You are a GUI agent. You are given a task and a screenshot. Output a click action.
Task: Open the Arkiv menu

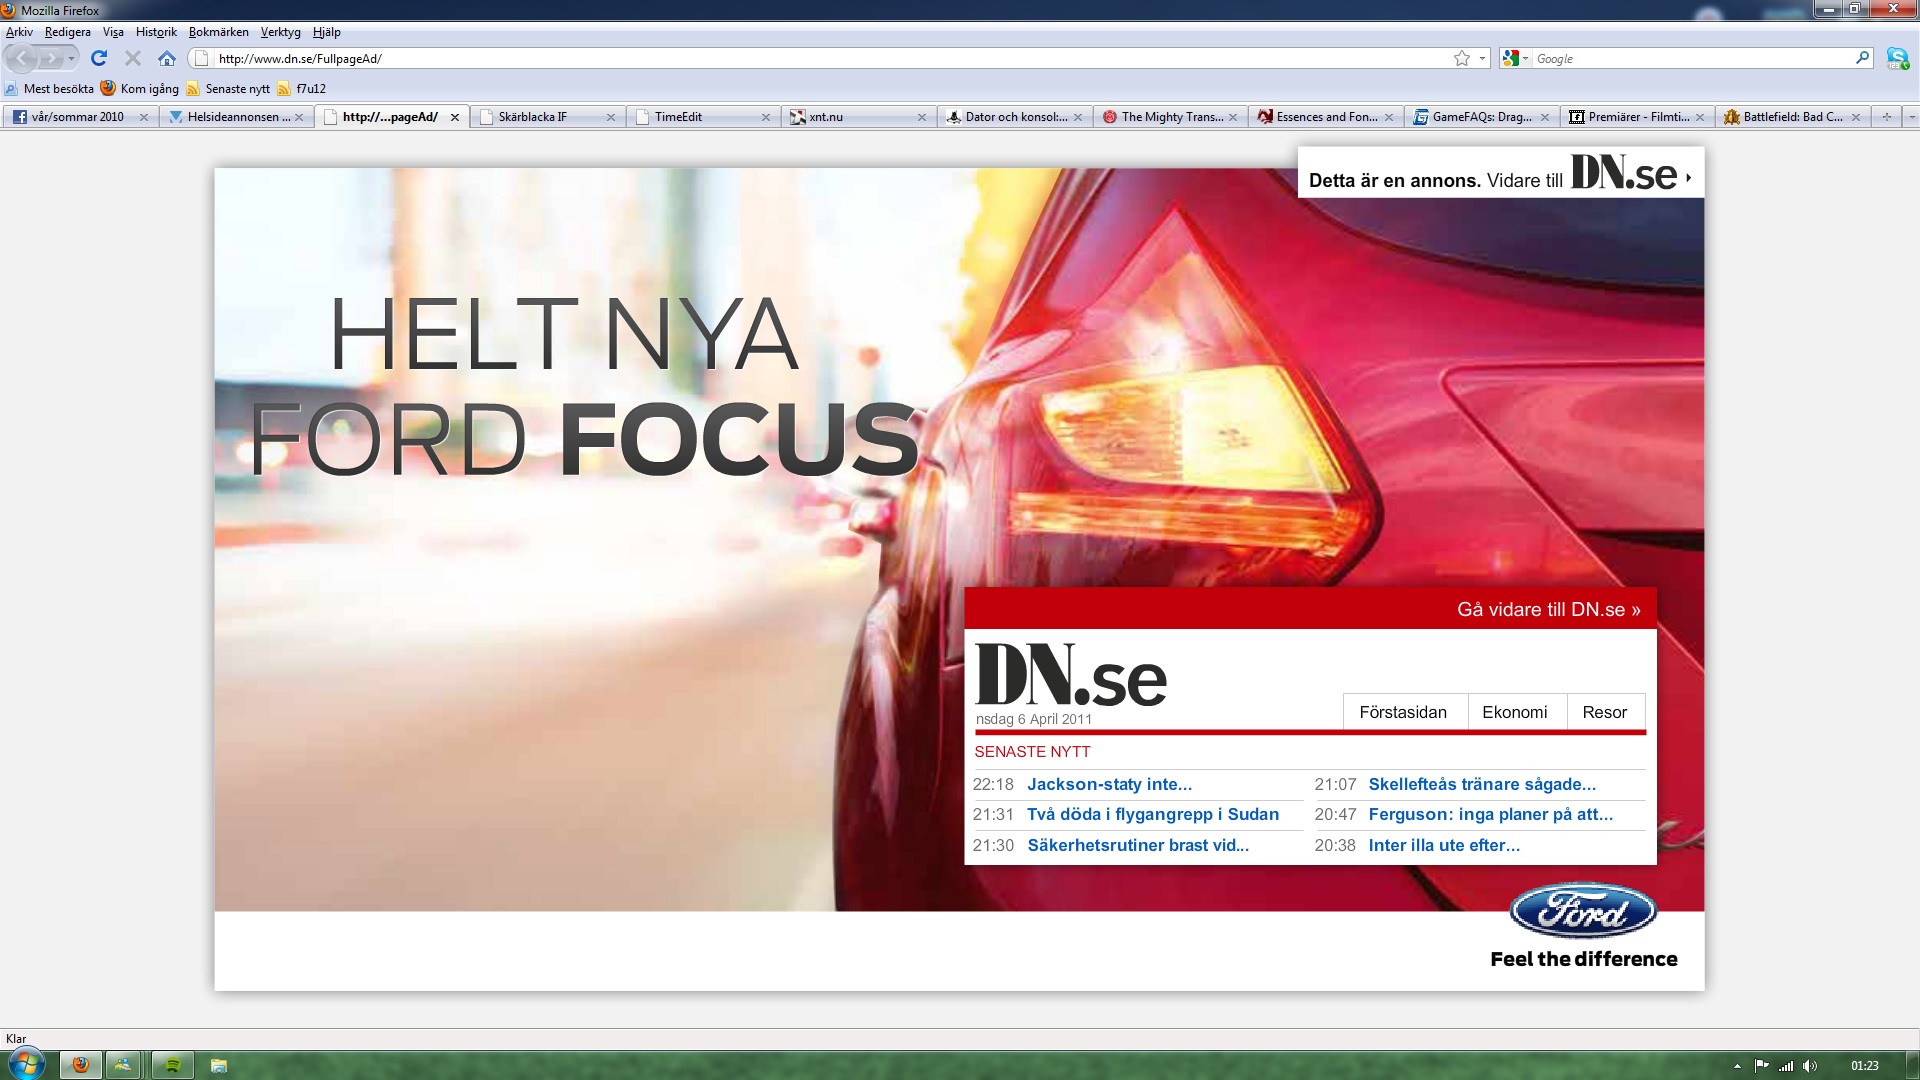tap(19, 32)
